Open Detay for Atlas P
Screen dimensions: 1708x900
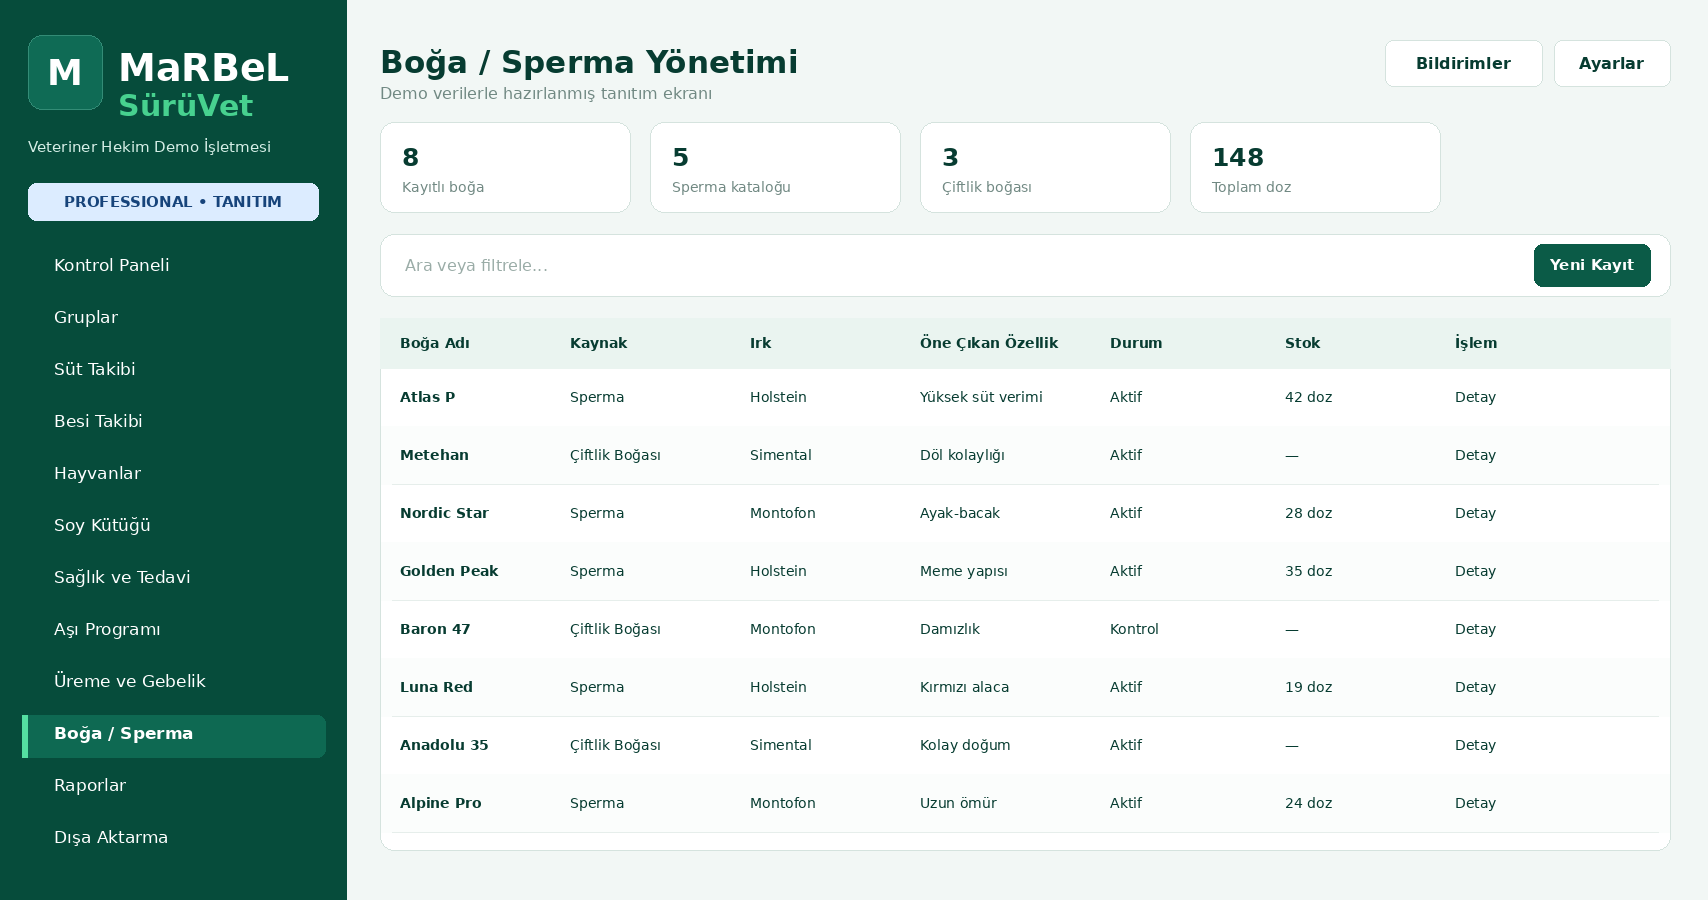coord(1475,397)
